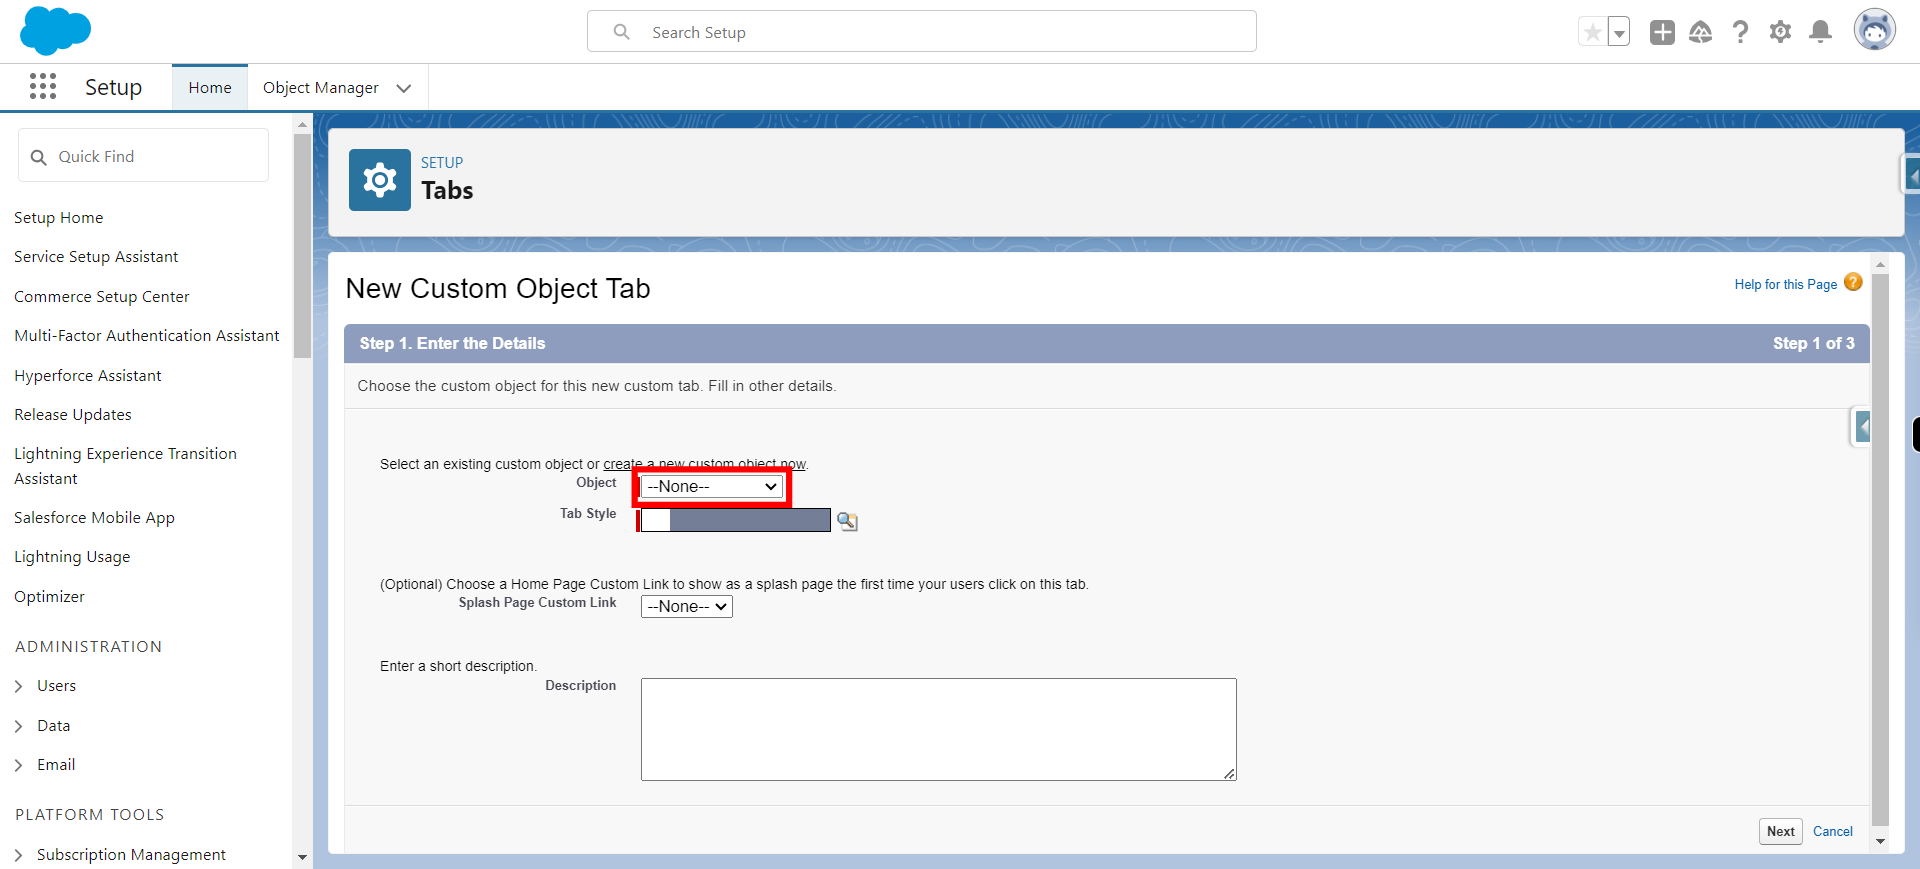The width and height of the screenshot is (1920, 869).
Task: Click the orange help icon beside Help for this Page
Action: pyautogui.click(x=1853, y=282)
